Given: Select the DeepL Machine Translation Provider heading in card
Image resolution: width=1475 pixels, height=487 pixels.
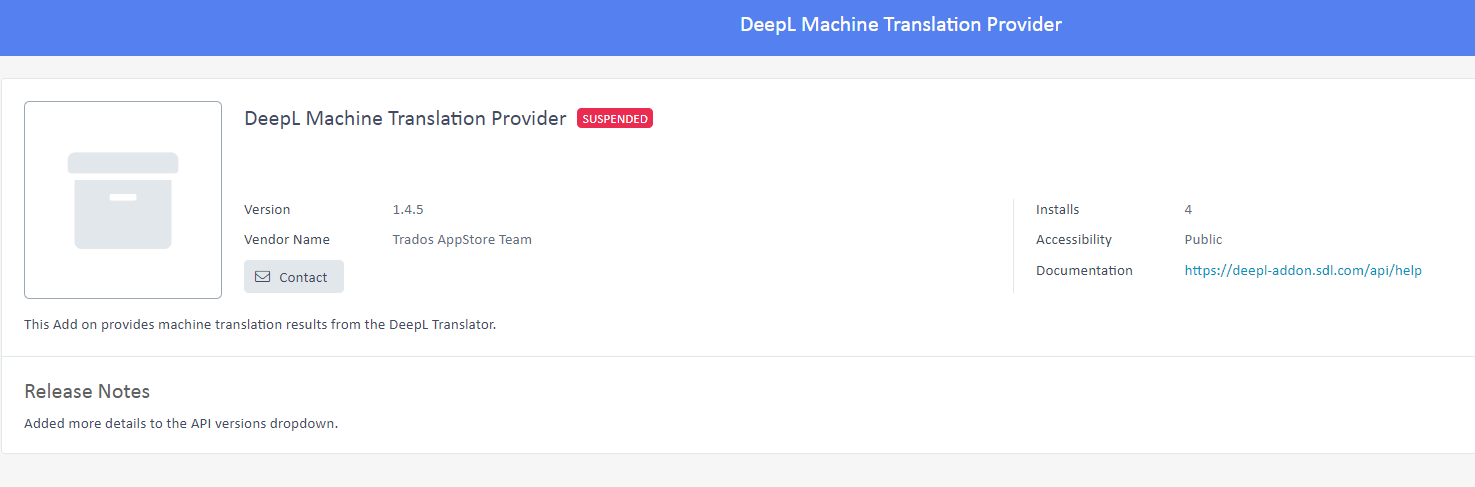Looking at the screenshot, I should tap(405, 118).
